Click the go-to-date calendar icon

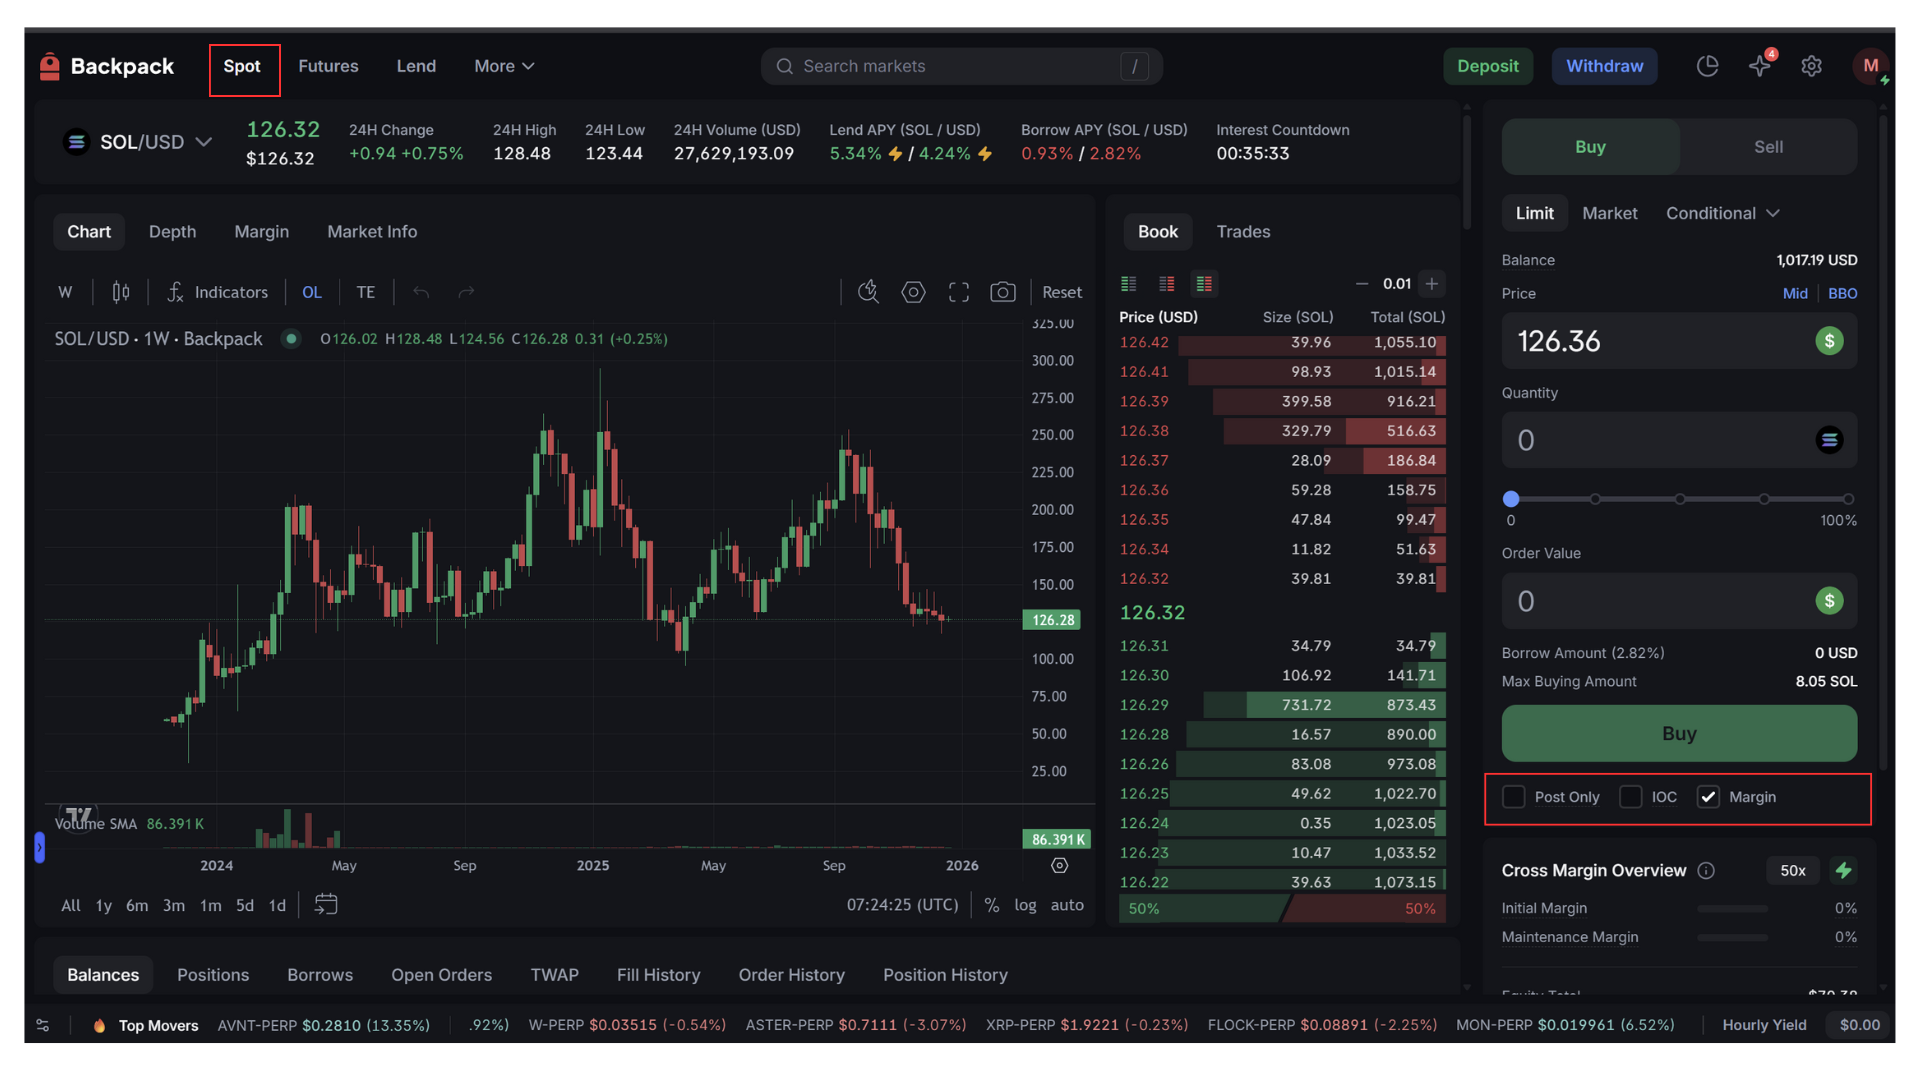pyautogui.click(x=326, y=905)
